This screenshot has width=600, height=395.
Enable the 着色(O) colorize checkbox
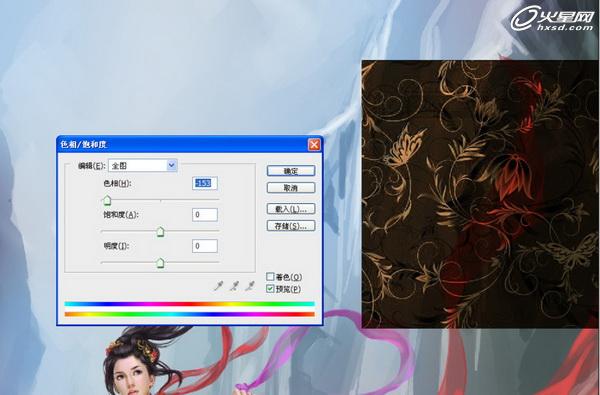pyautogui.click(x=270, y=276)
